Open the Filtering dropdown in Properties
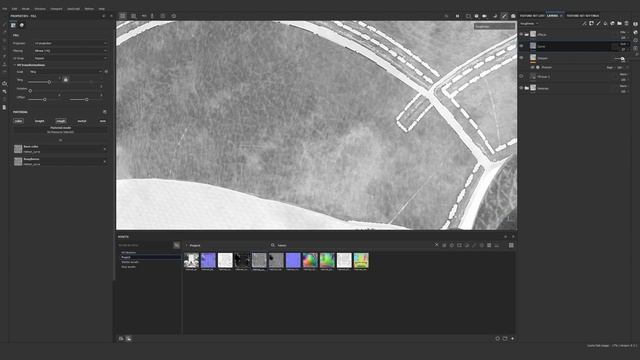The height and width of the screenshot is (360, 640). pos(71,51)
